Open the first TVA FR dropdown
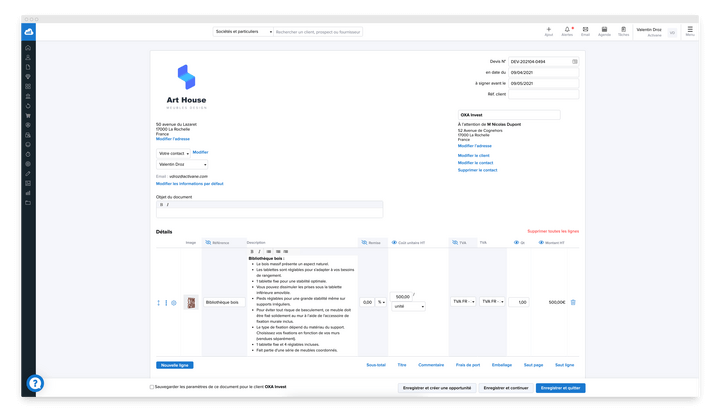720x412 pixels. 463,302
